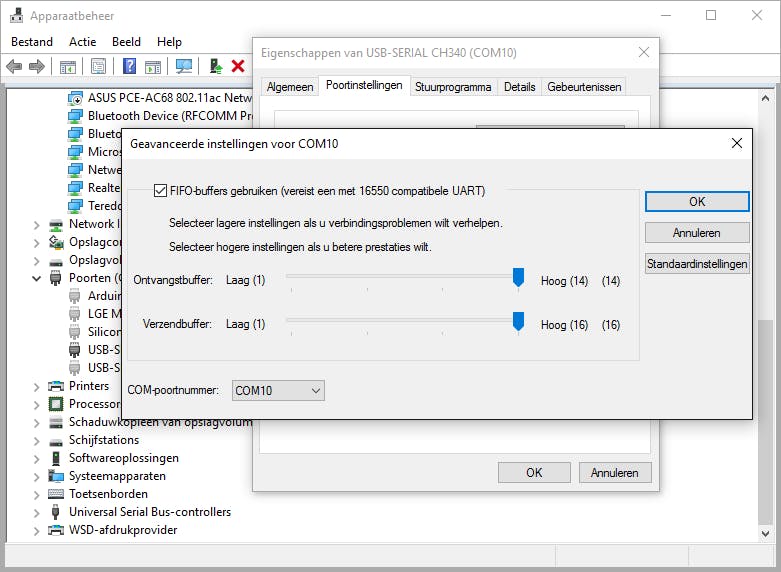Image resolution: width=781 pixels, height=572 pixels.
Task: Click the Poorten port category icon
Action: point(56,278)
